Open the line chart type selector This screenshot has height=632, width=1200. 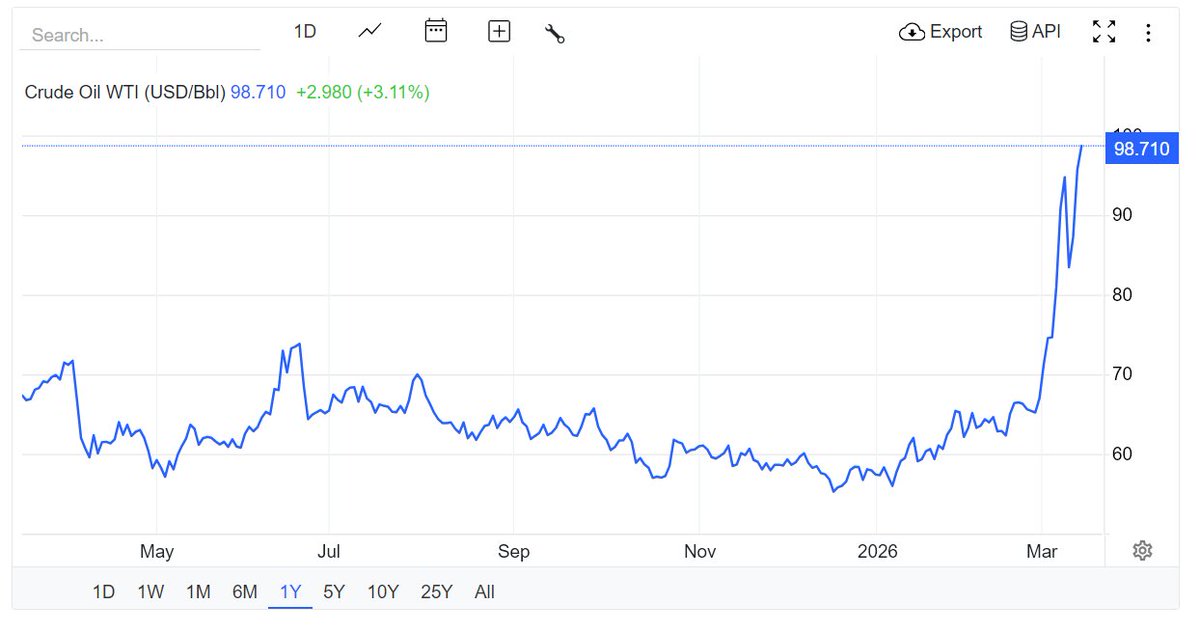pos(370,31)
